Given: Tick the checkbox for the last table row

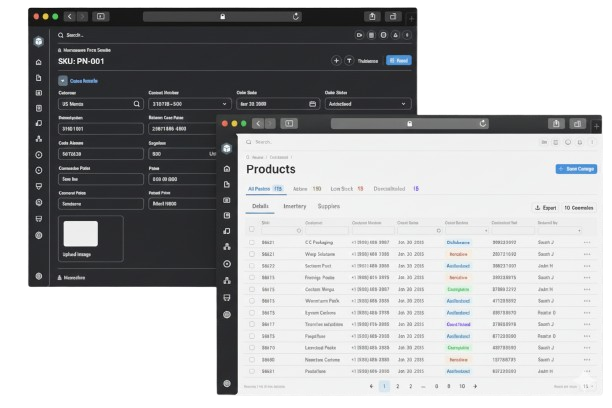Looking at the screenshot, I should [x=252, y=371].
